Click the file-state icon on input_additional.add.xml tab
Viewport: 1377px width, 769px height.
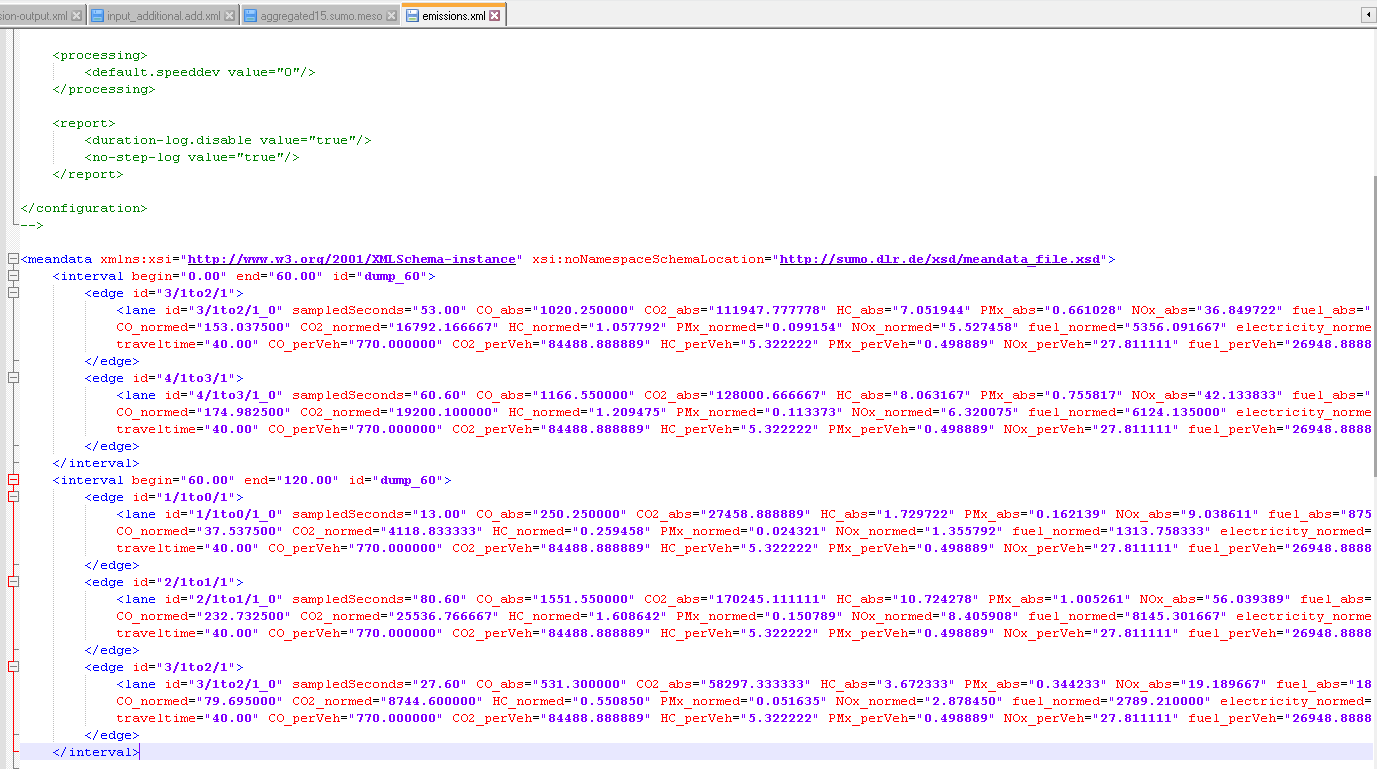[97, 15]
